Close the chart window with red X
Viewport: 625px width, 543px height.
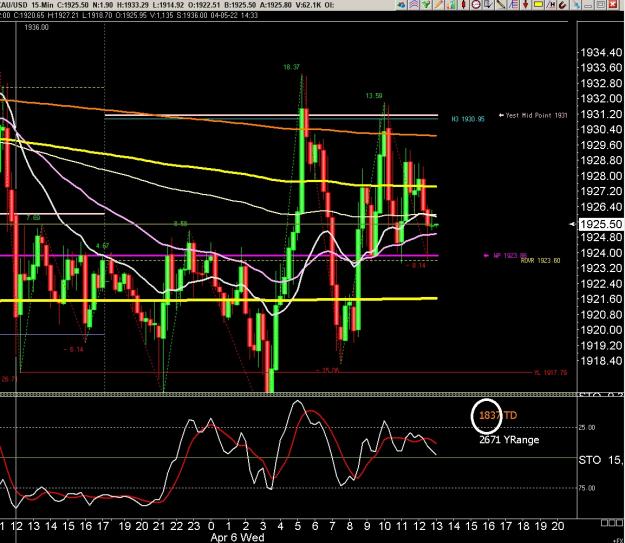click(613, 5)
